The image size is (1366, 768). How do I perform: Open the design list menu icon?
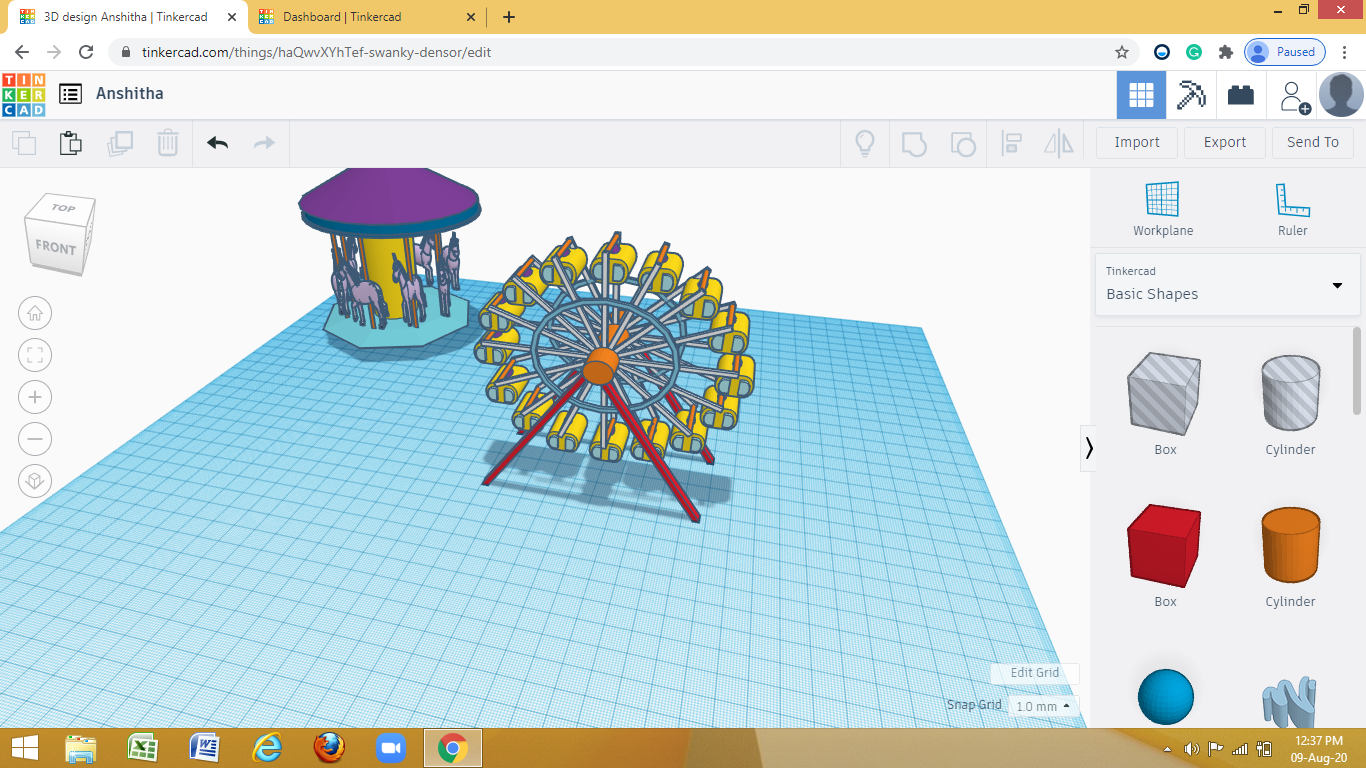point(70,94)
